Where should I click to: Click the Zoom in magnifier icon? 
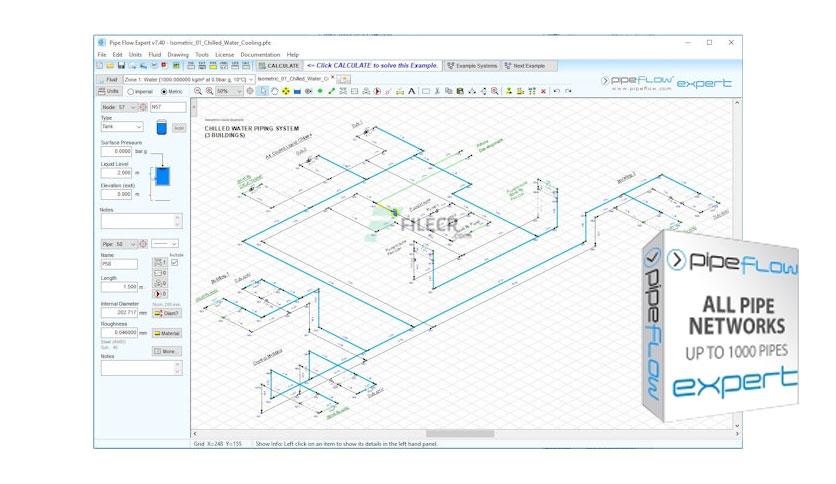pyautogui.click(x=210, y=91)
